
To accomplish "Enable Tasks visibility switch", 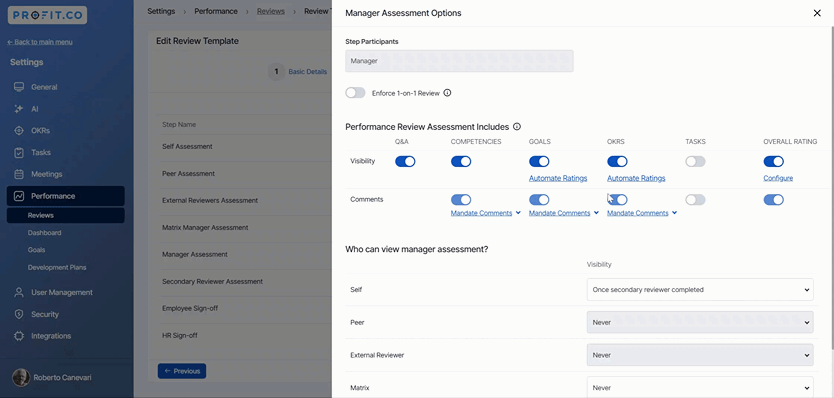I will click(695, 161).
